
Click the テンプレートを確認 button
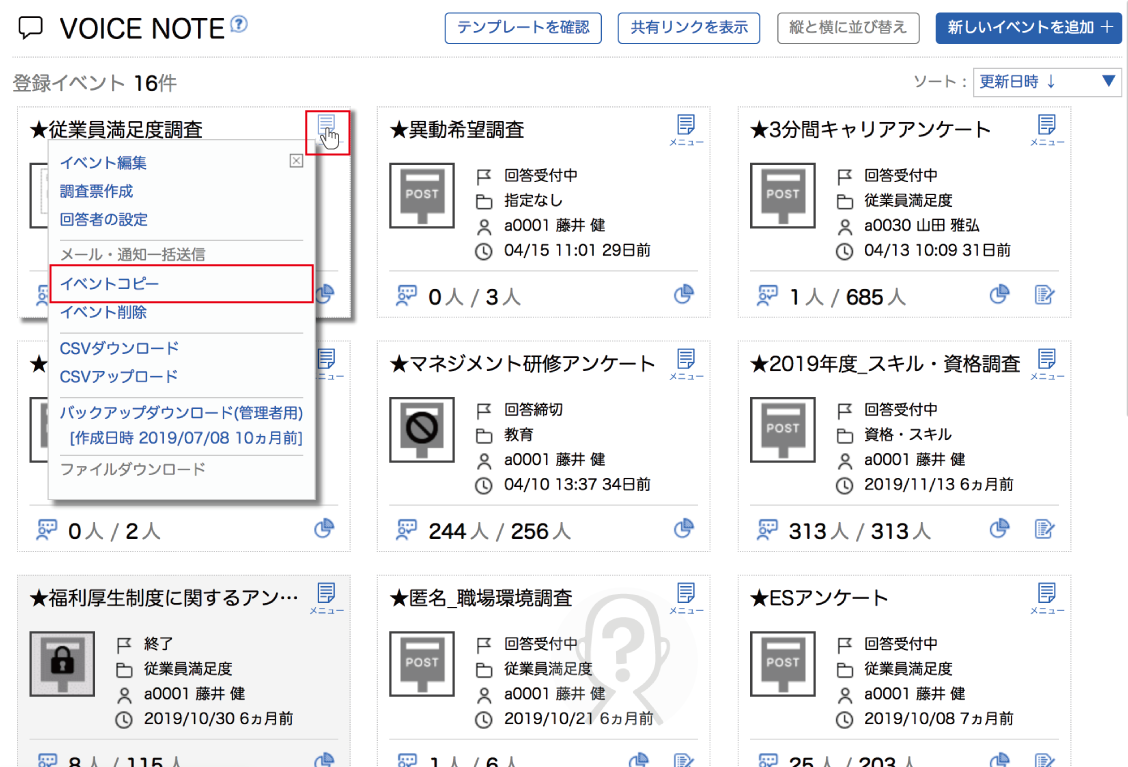point(523,28)
